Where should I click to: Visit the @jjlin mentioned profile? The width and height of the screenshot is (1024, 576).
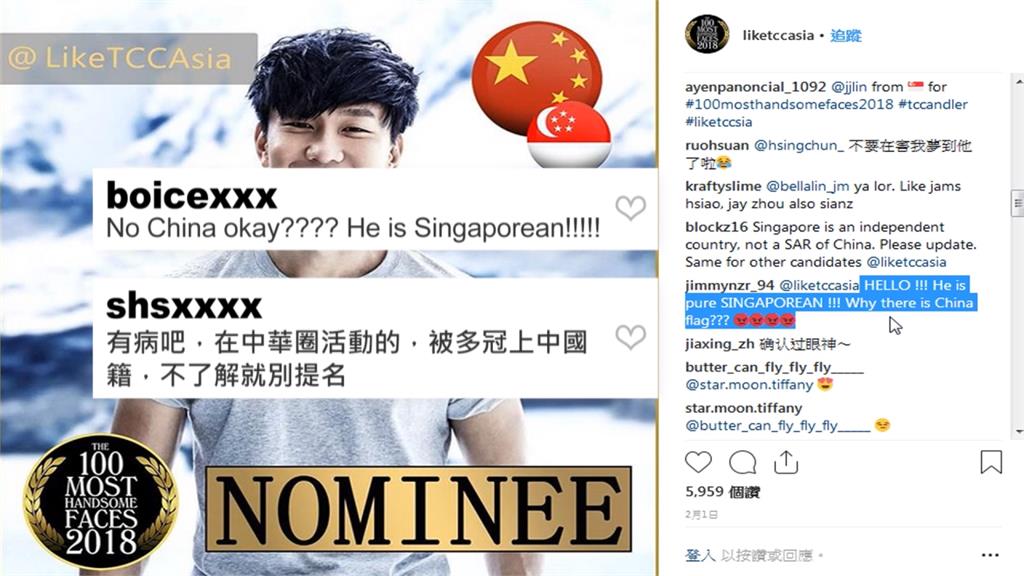pyautogui.click(x=849, y=87)
